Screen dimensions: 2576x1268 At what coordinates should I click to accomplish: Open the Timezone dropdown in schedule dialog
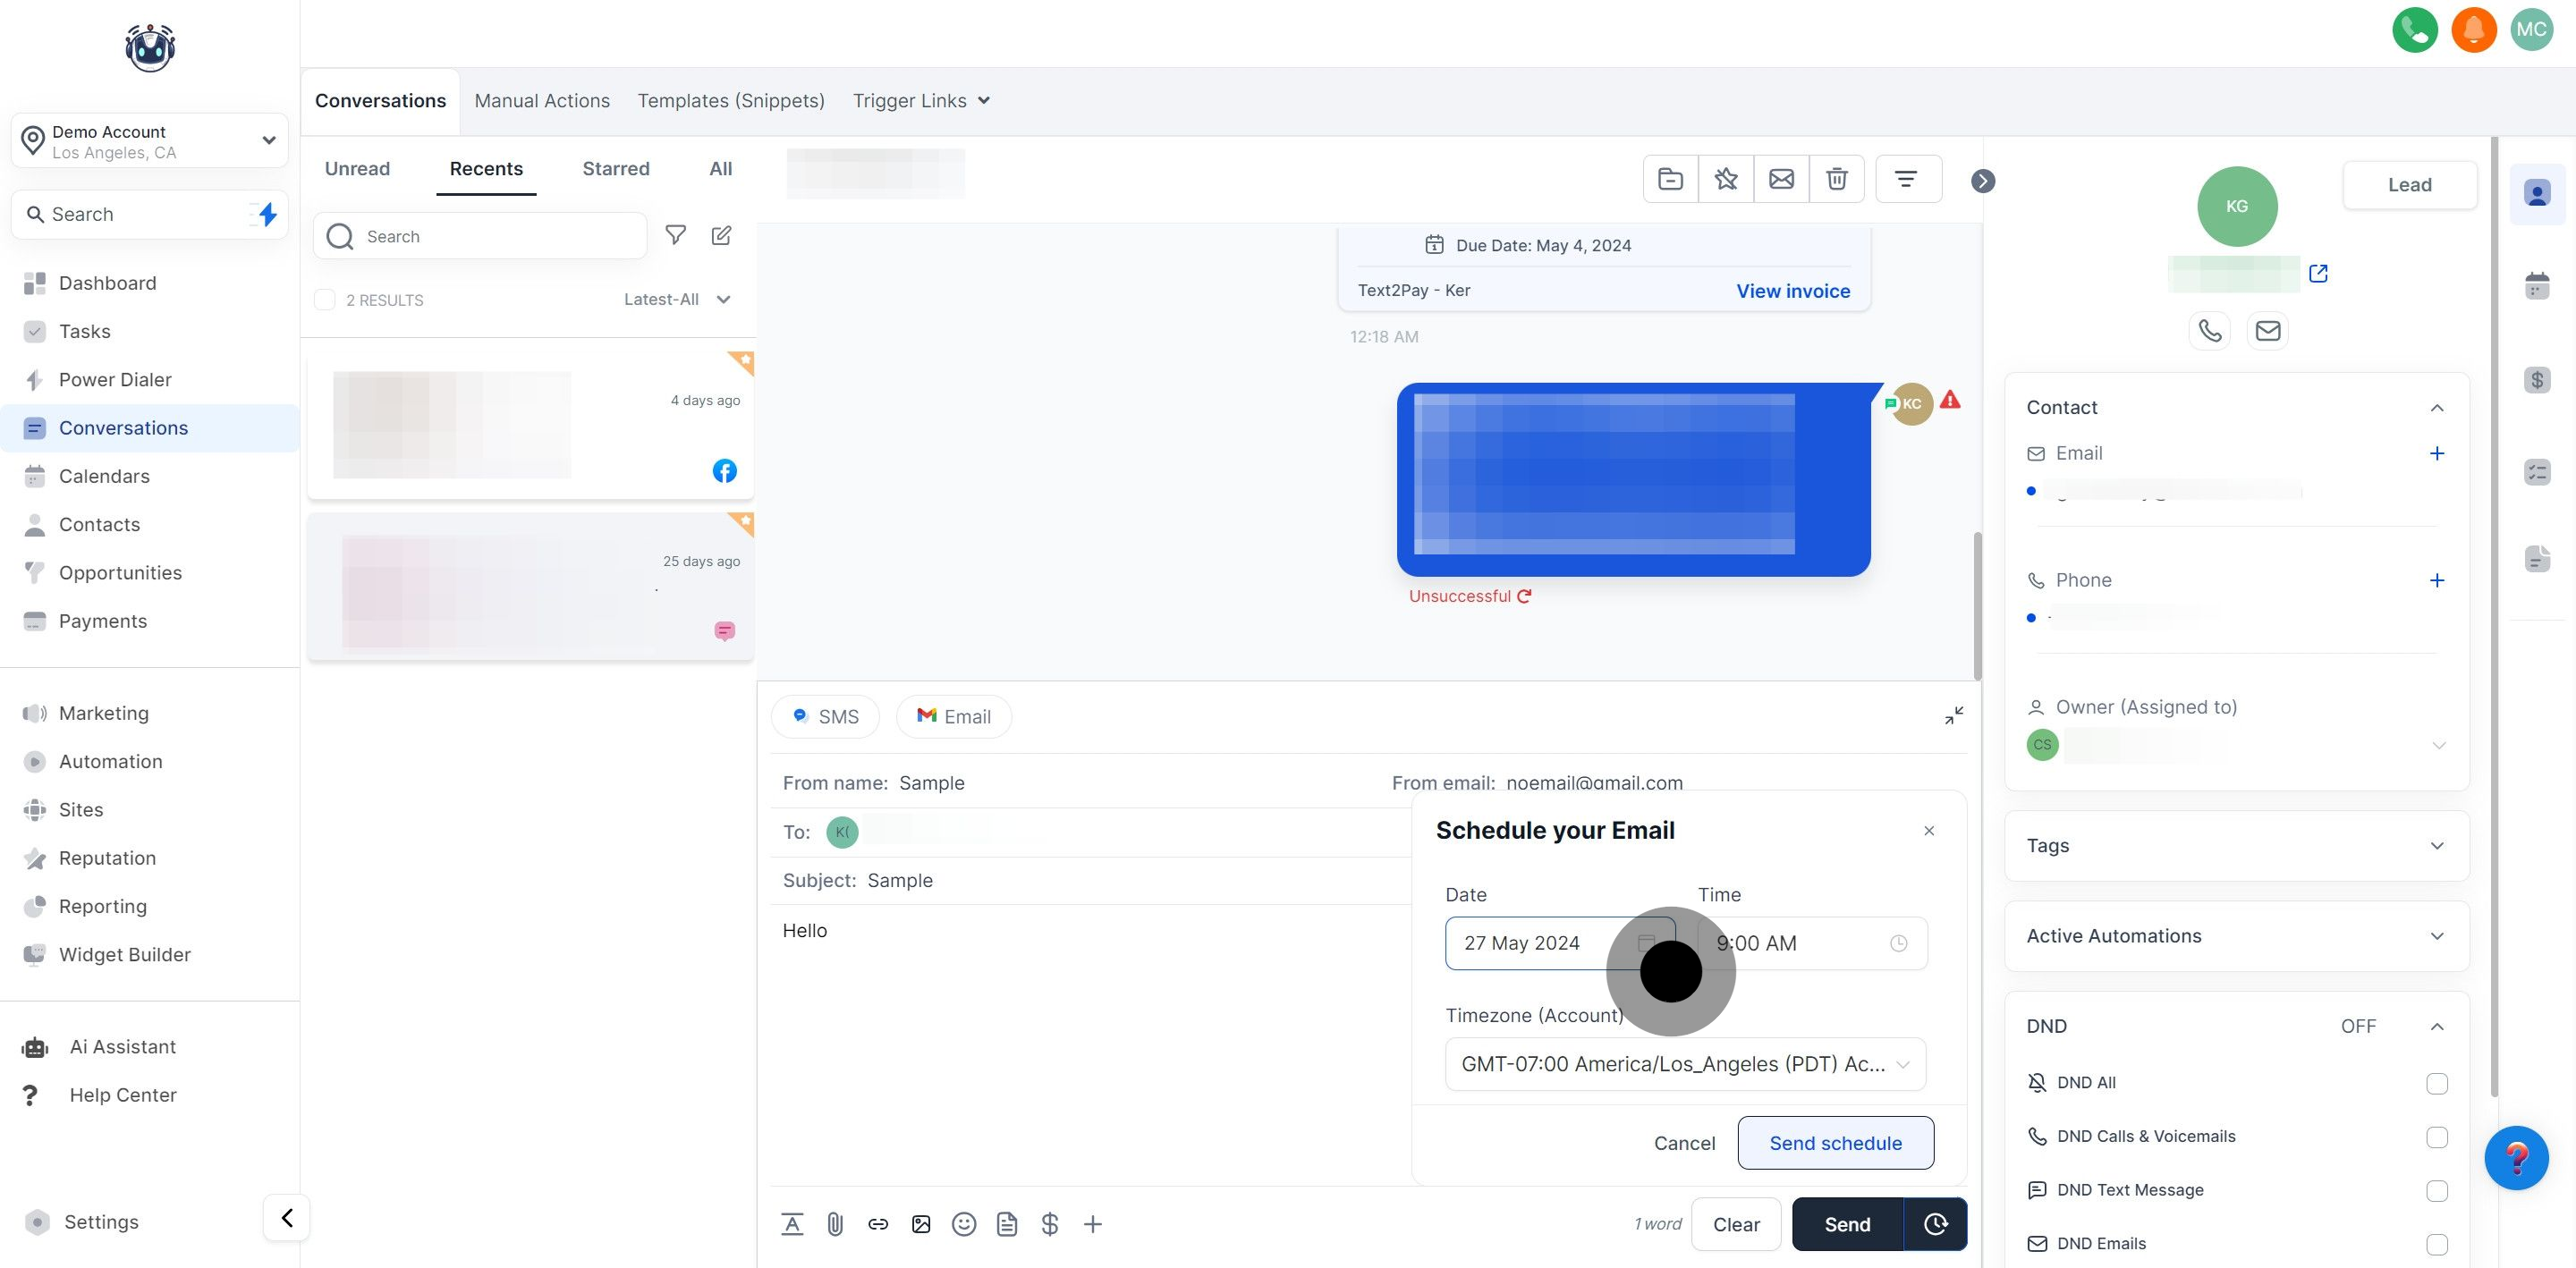[1685, 1064]
